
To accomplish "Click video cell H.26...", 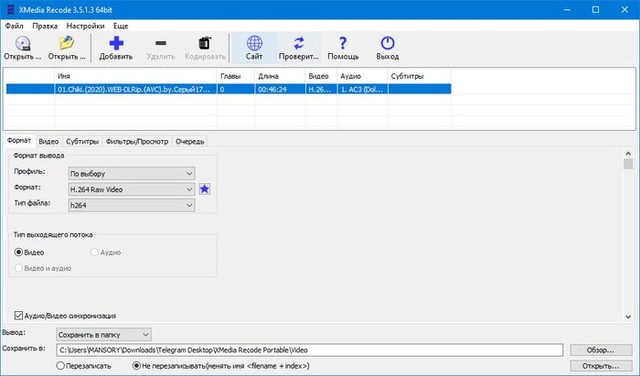I will point(321,89).
